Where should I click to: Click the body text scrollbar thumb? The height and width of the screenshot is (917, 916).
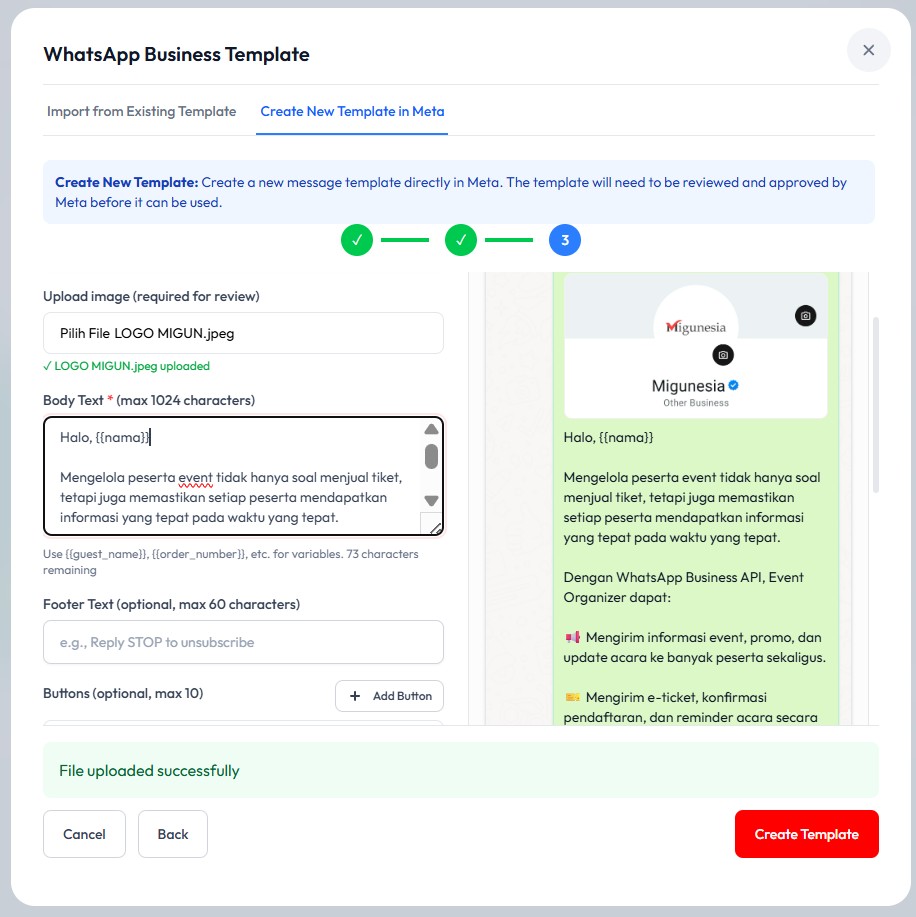pyautogui.click(x=431, y=456)
